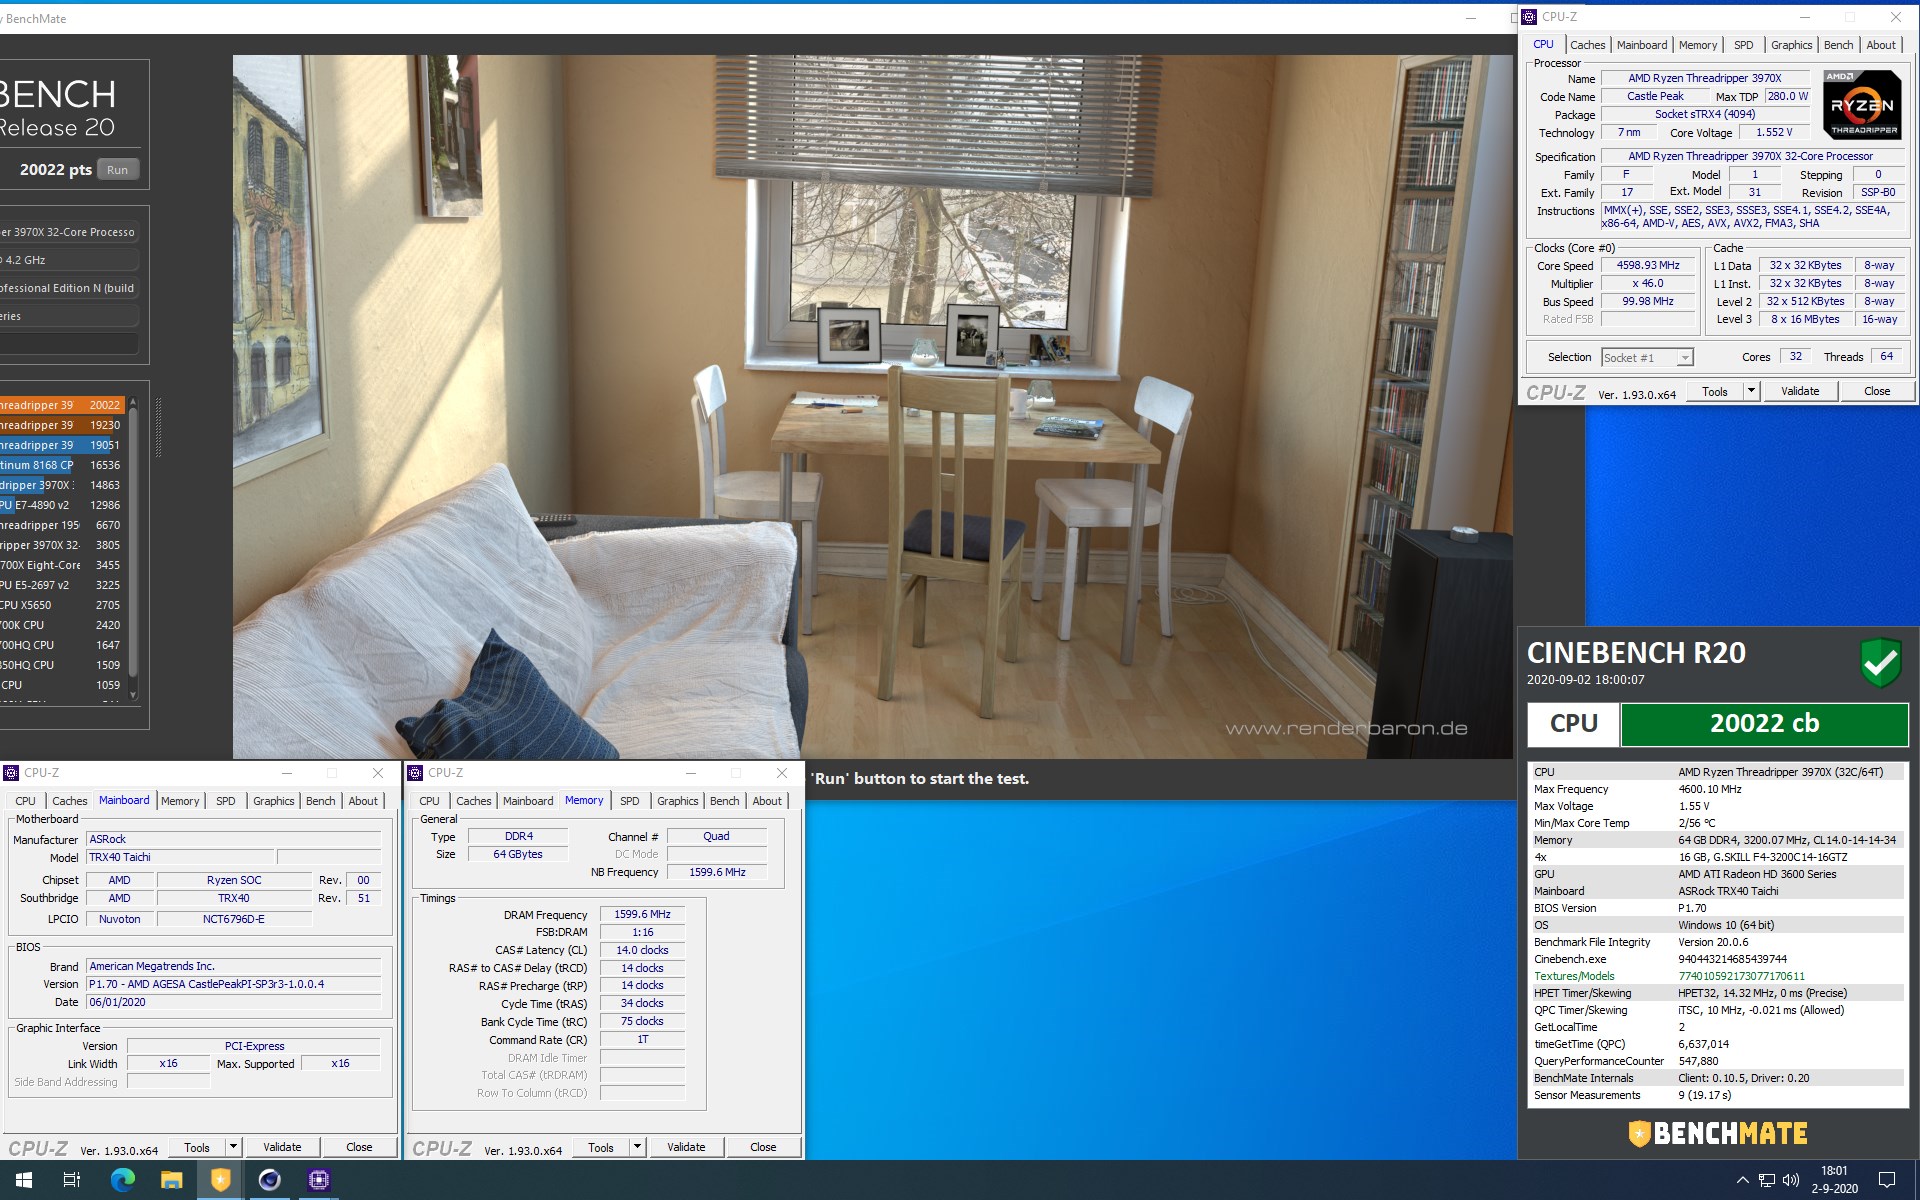
Task: Open SPD tab in top CPU-Z window
Action: click(1743, 45)
